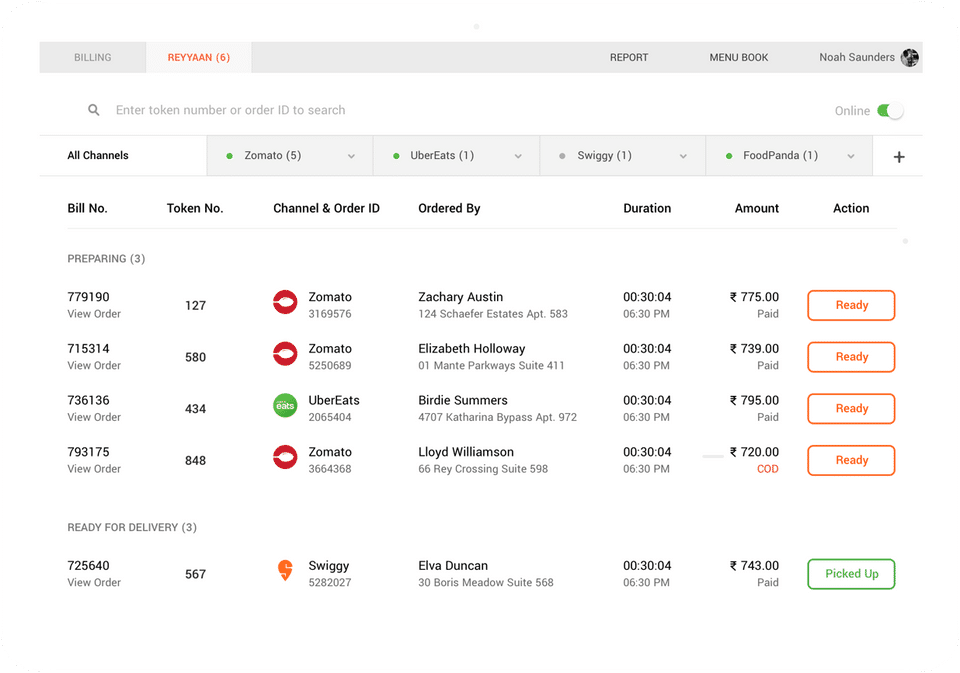This screenshot has height=673, width=960.
Task: Select token number 127
Action: (195, 306)
